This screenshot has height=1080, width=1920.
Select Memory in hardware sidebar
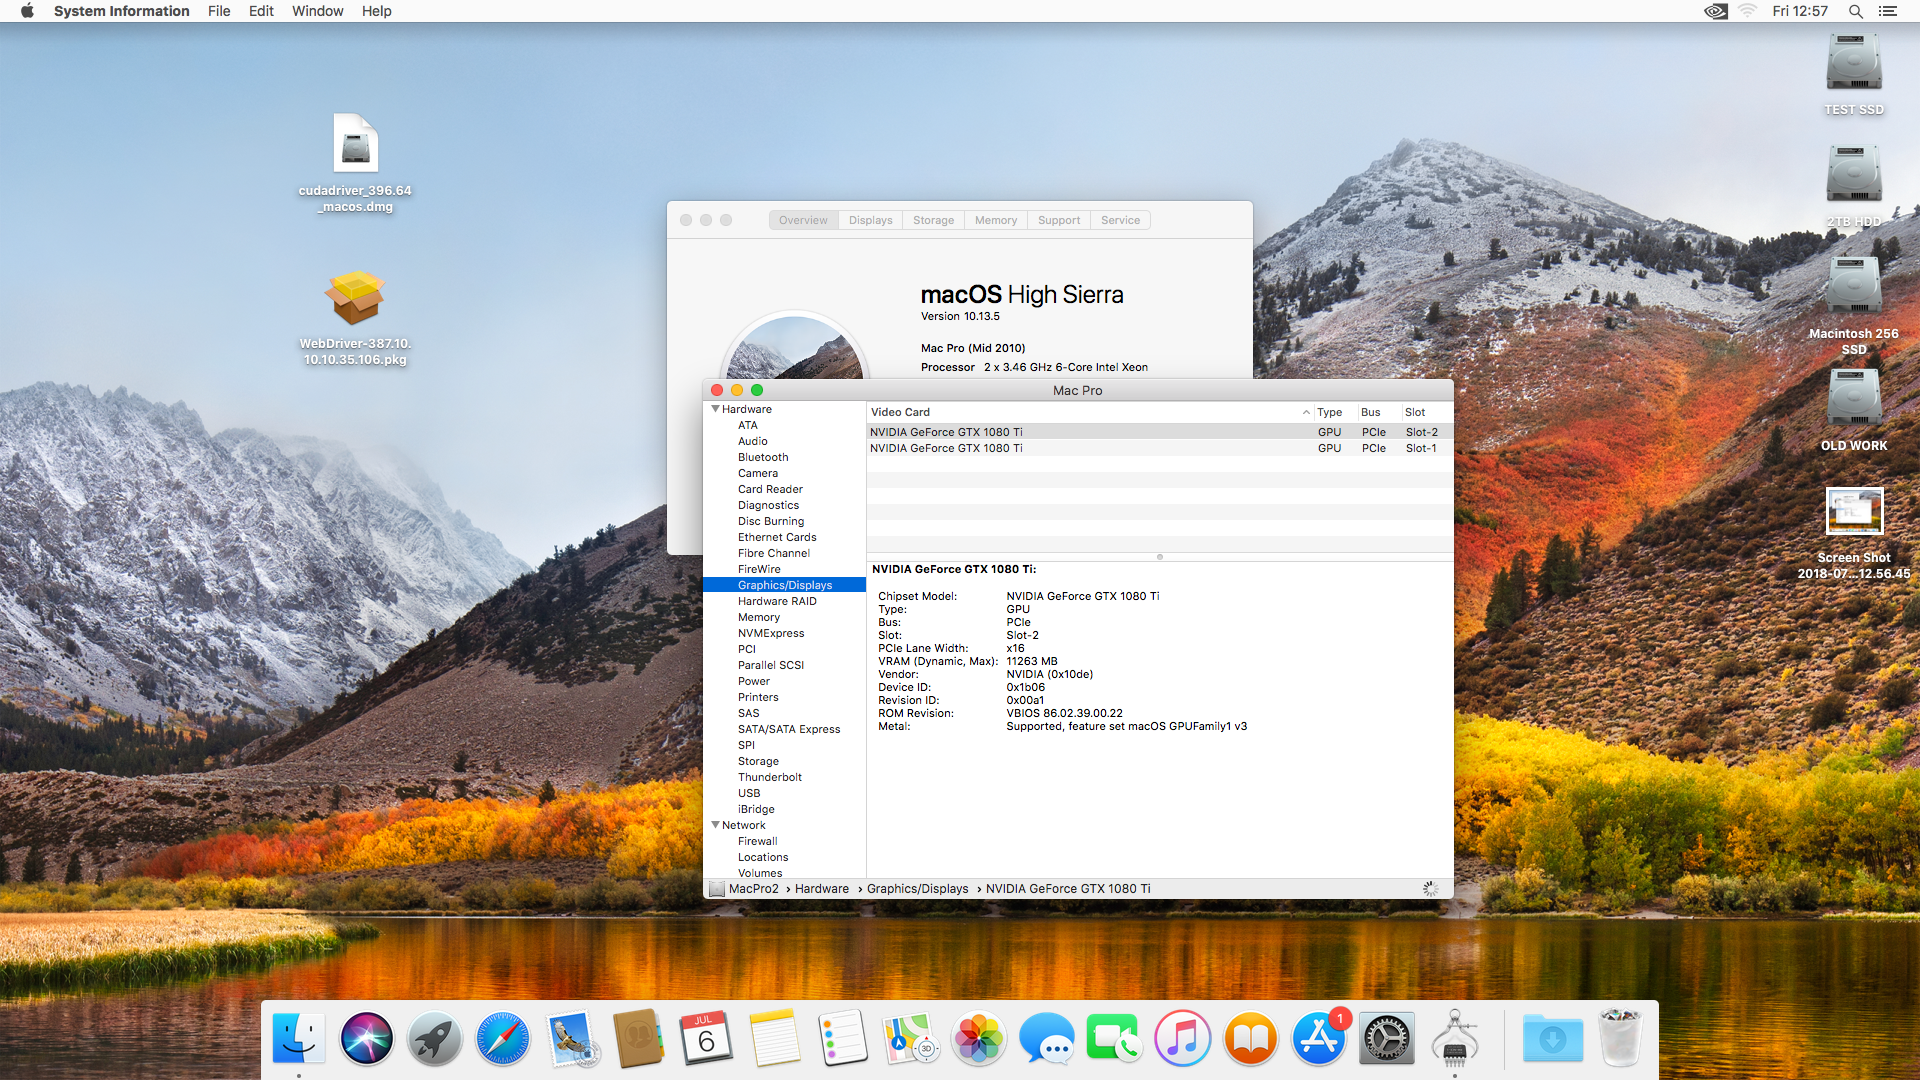(758, 617)
